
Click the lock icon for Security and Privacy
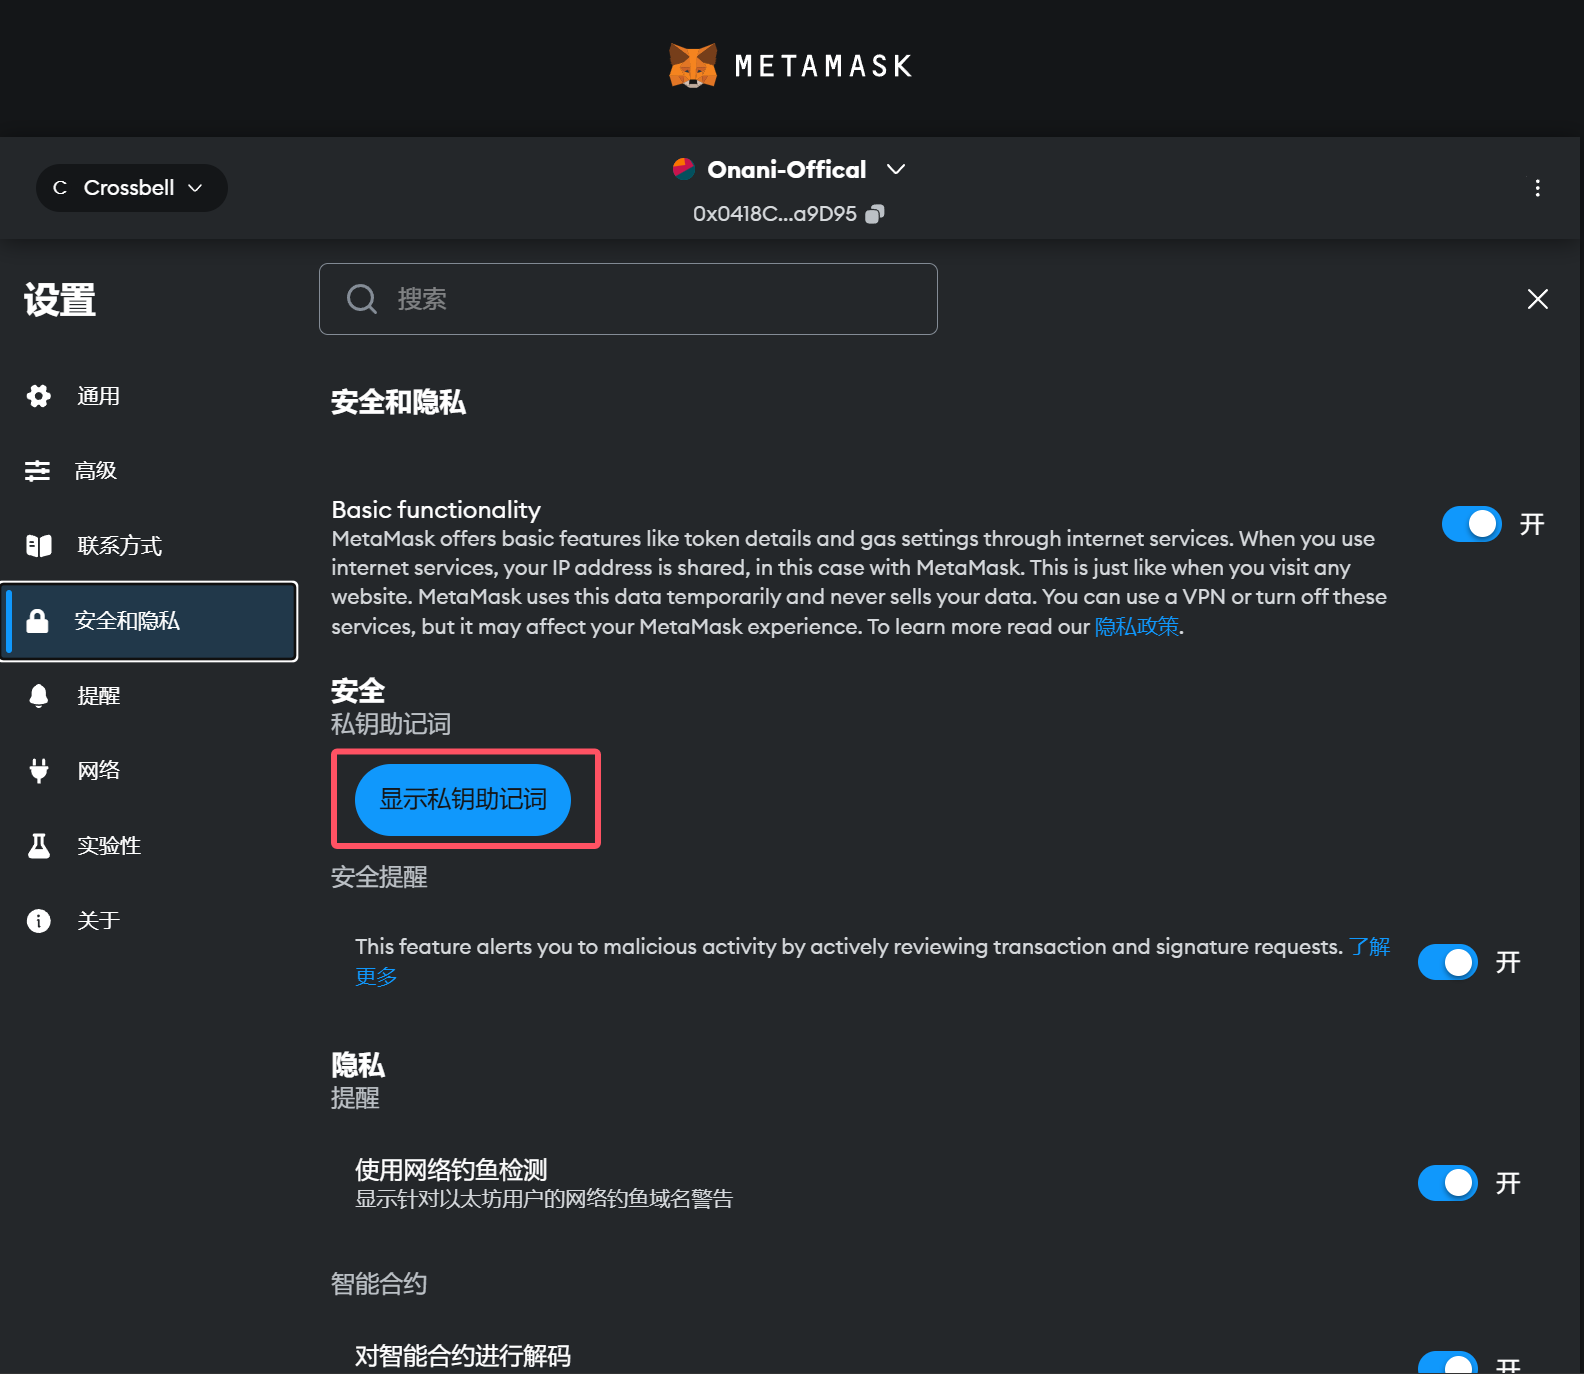[x=37, y=621]
